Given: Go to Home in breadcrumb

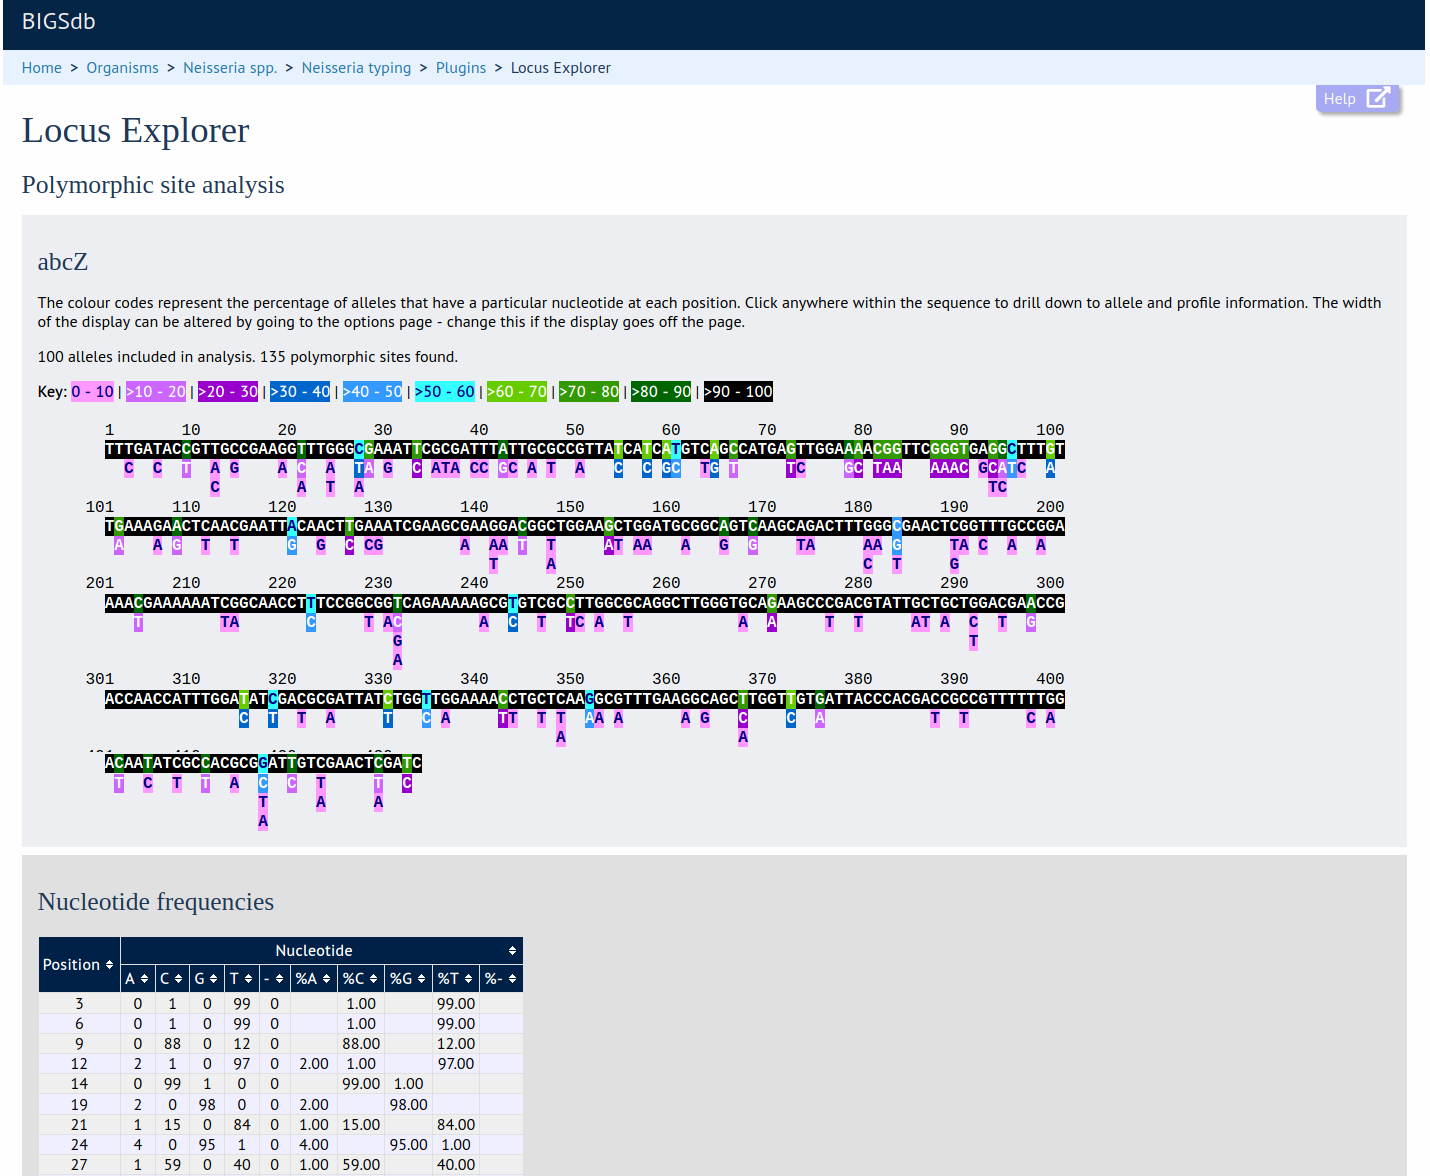Looking at the screenshot, I should (x=42, y=68).
